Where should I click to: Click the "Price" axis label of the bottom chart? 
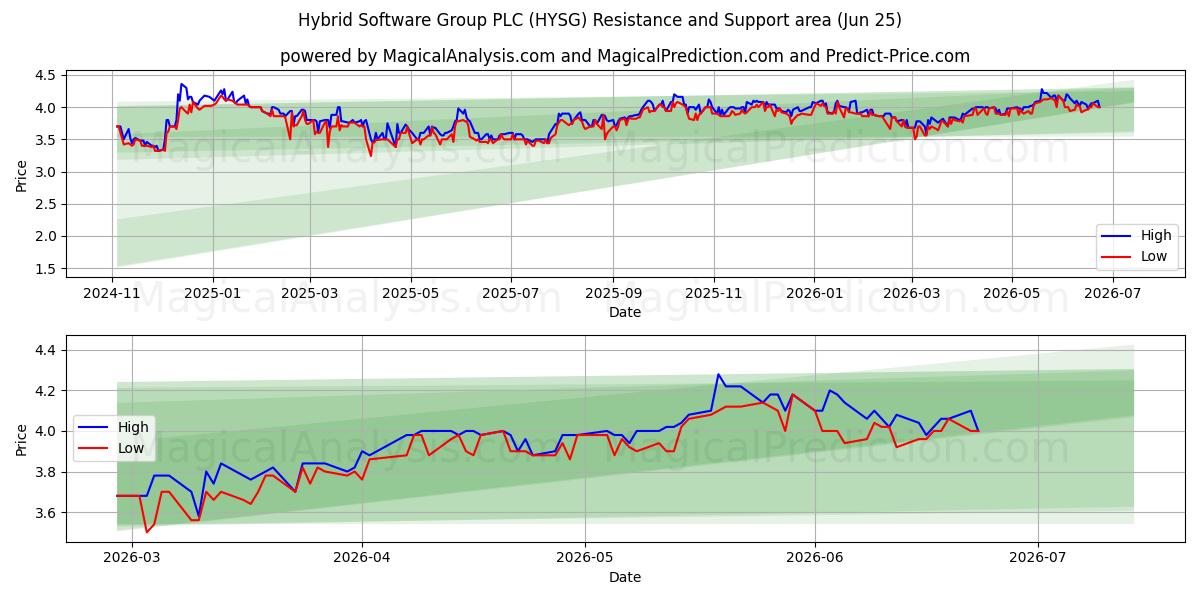(x=22, y=439)
